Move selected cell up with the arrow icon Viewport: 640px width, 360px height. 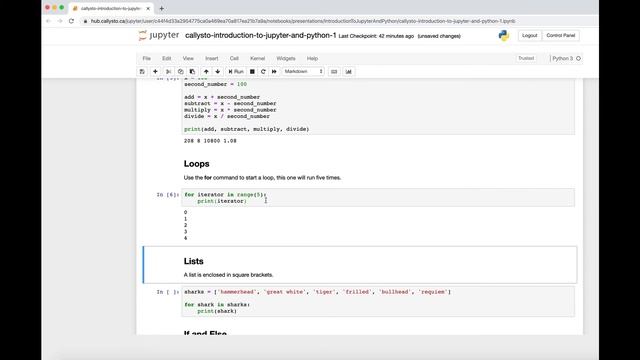pyautogui.click(x=206, y=71)
